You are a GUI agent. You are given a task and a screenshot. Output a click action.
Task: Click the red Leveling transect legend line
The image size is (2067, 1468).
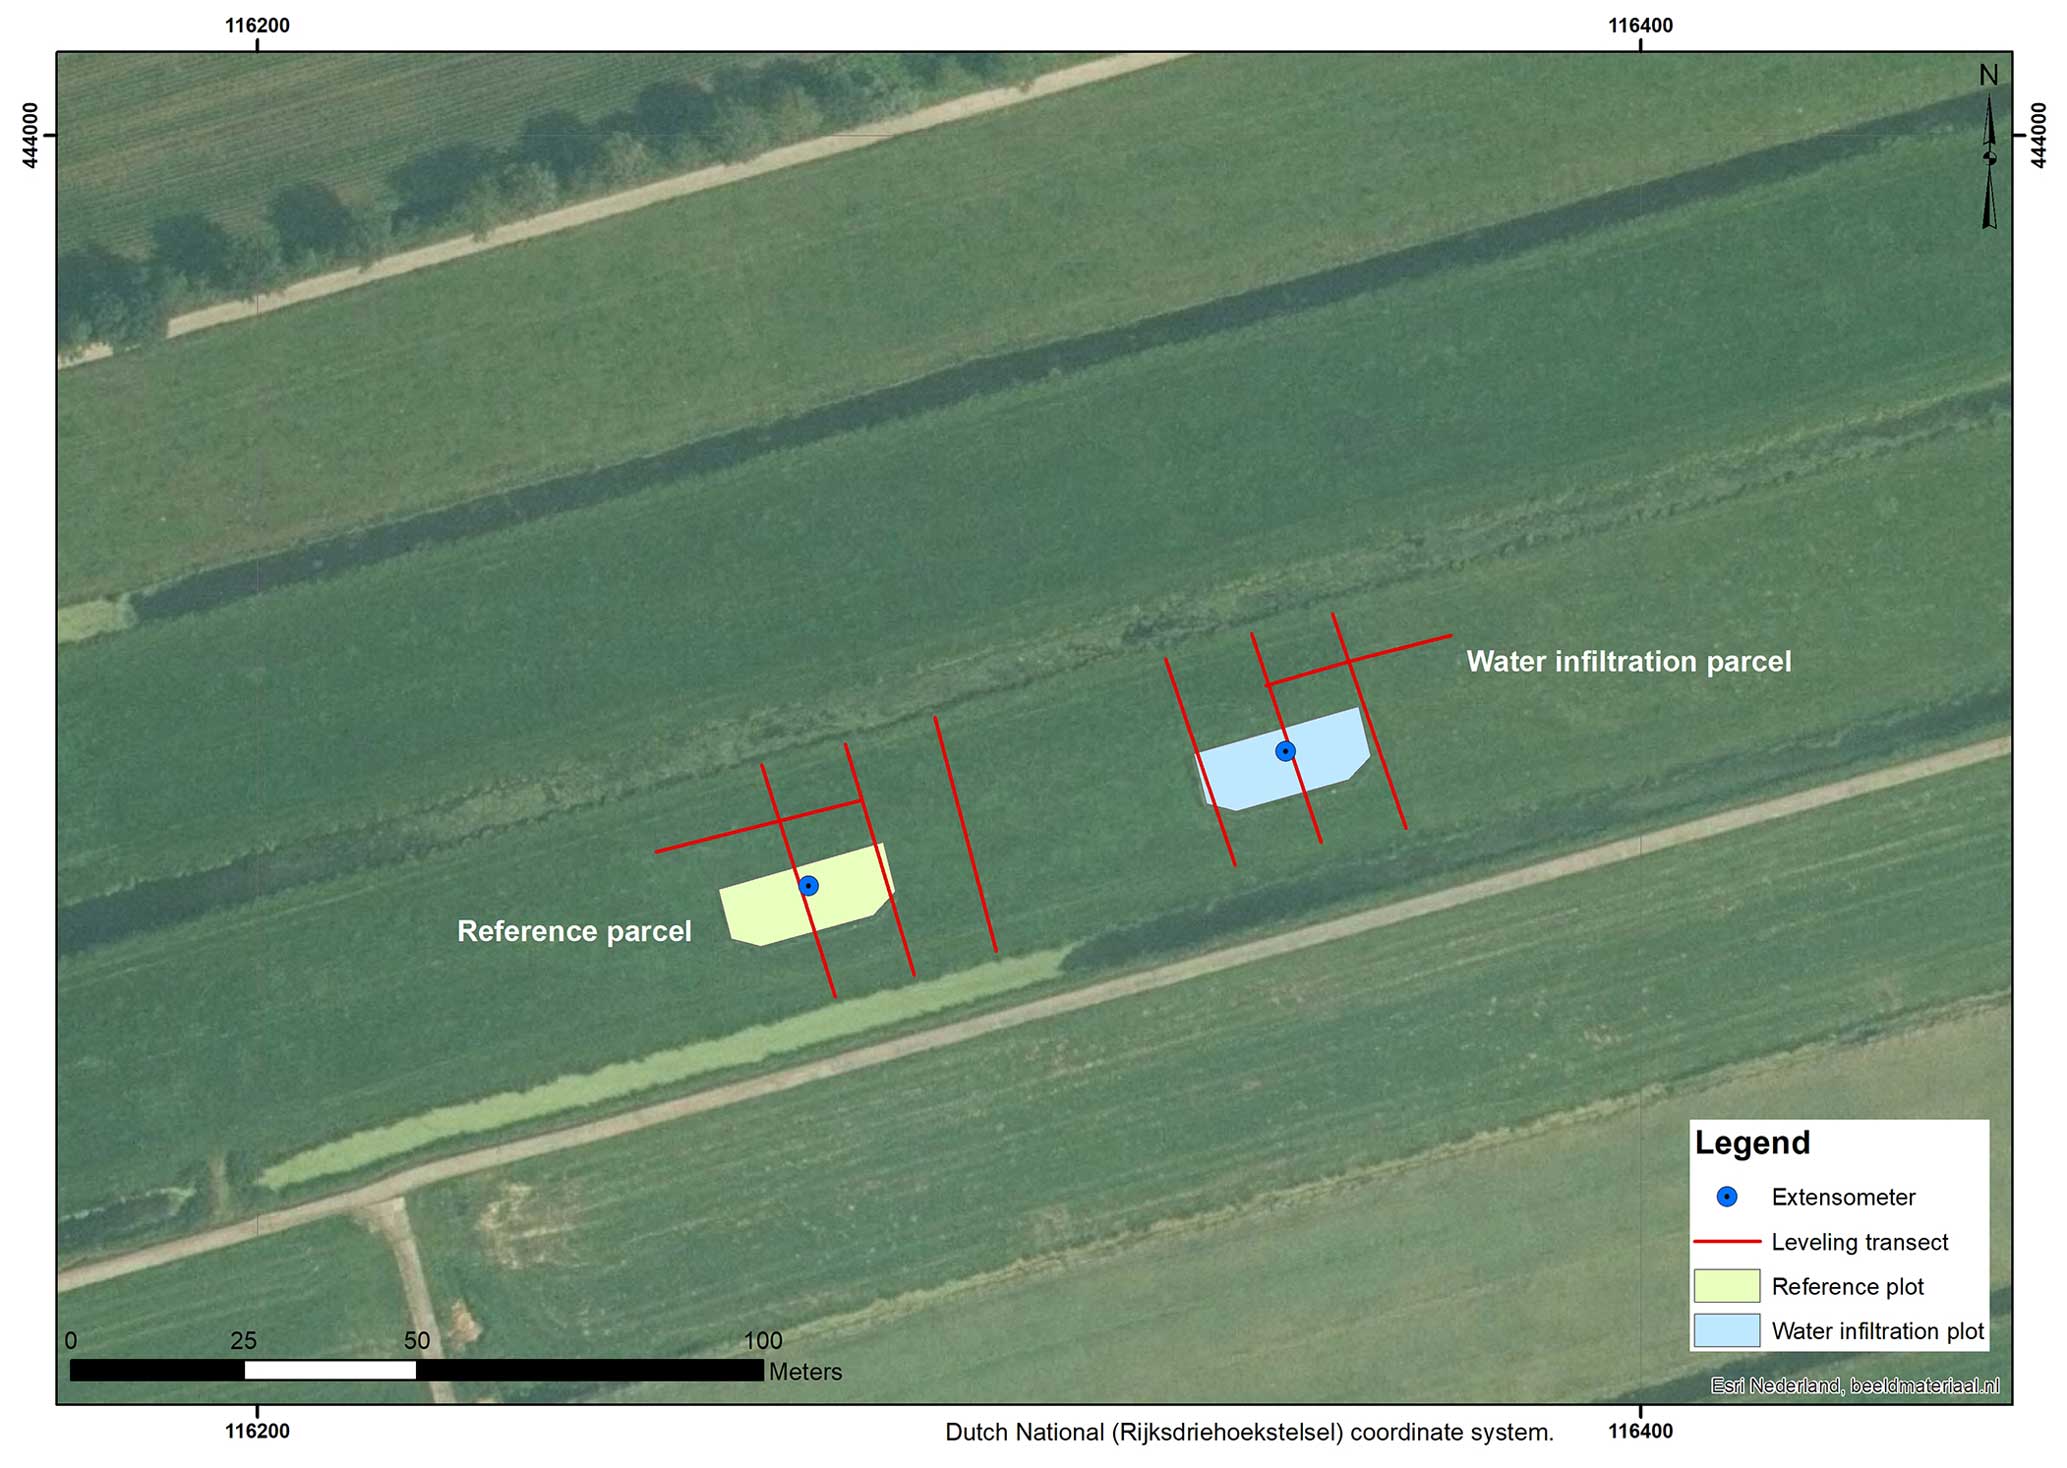coord(1726,1242)
